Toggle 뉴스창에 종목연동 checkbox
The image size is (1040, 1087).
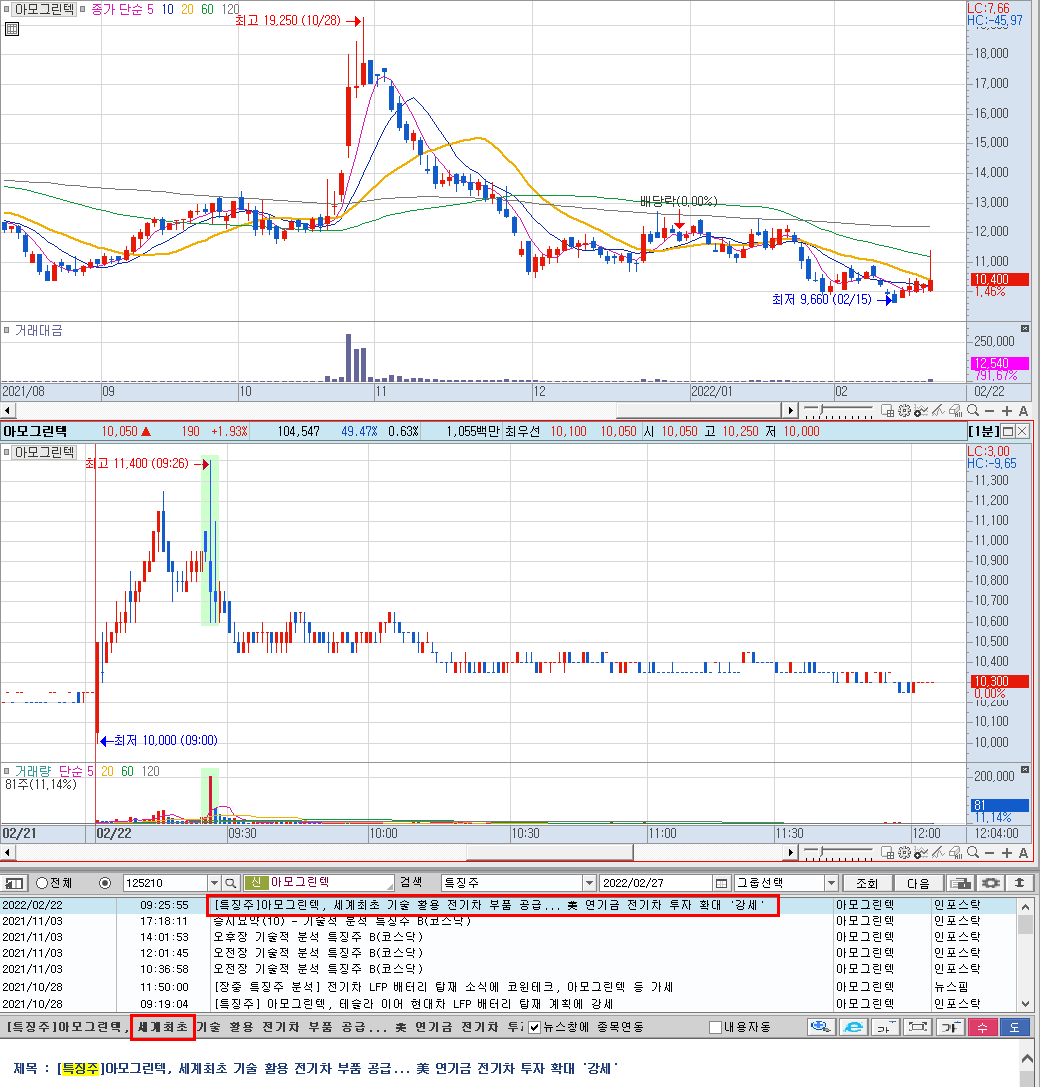(x=534, y=1027)
